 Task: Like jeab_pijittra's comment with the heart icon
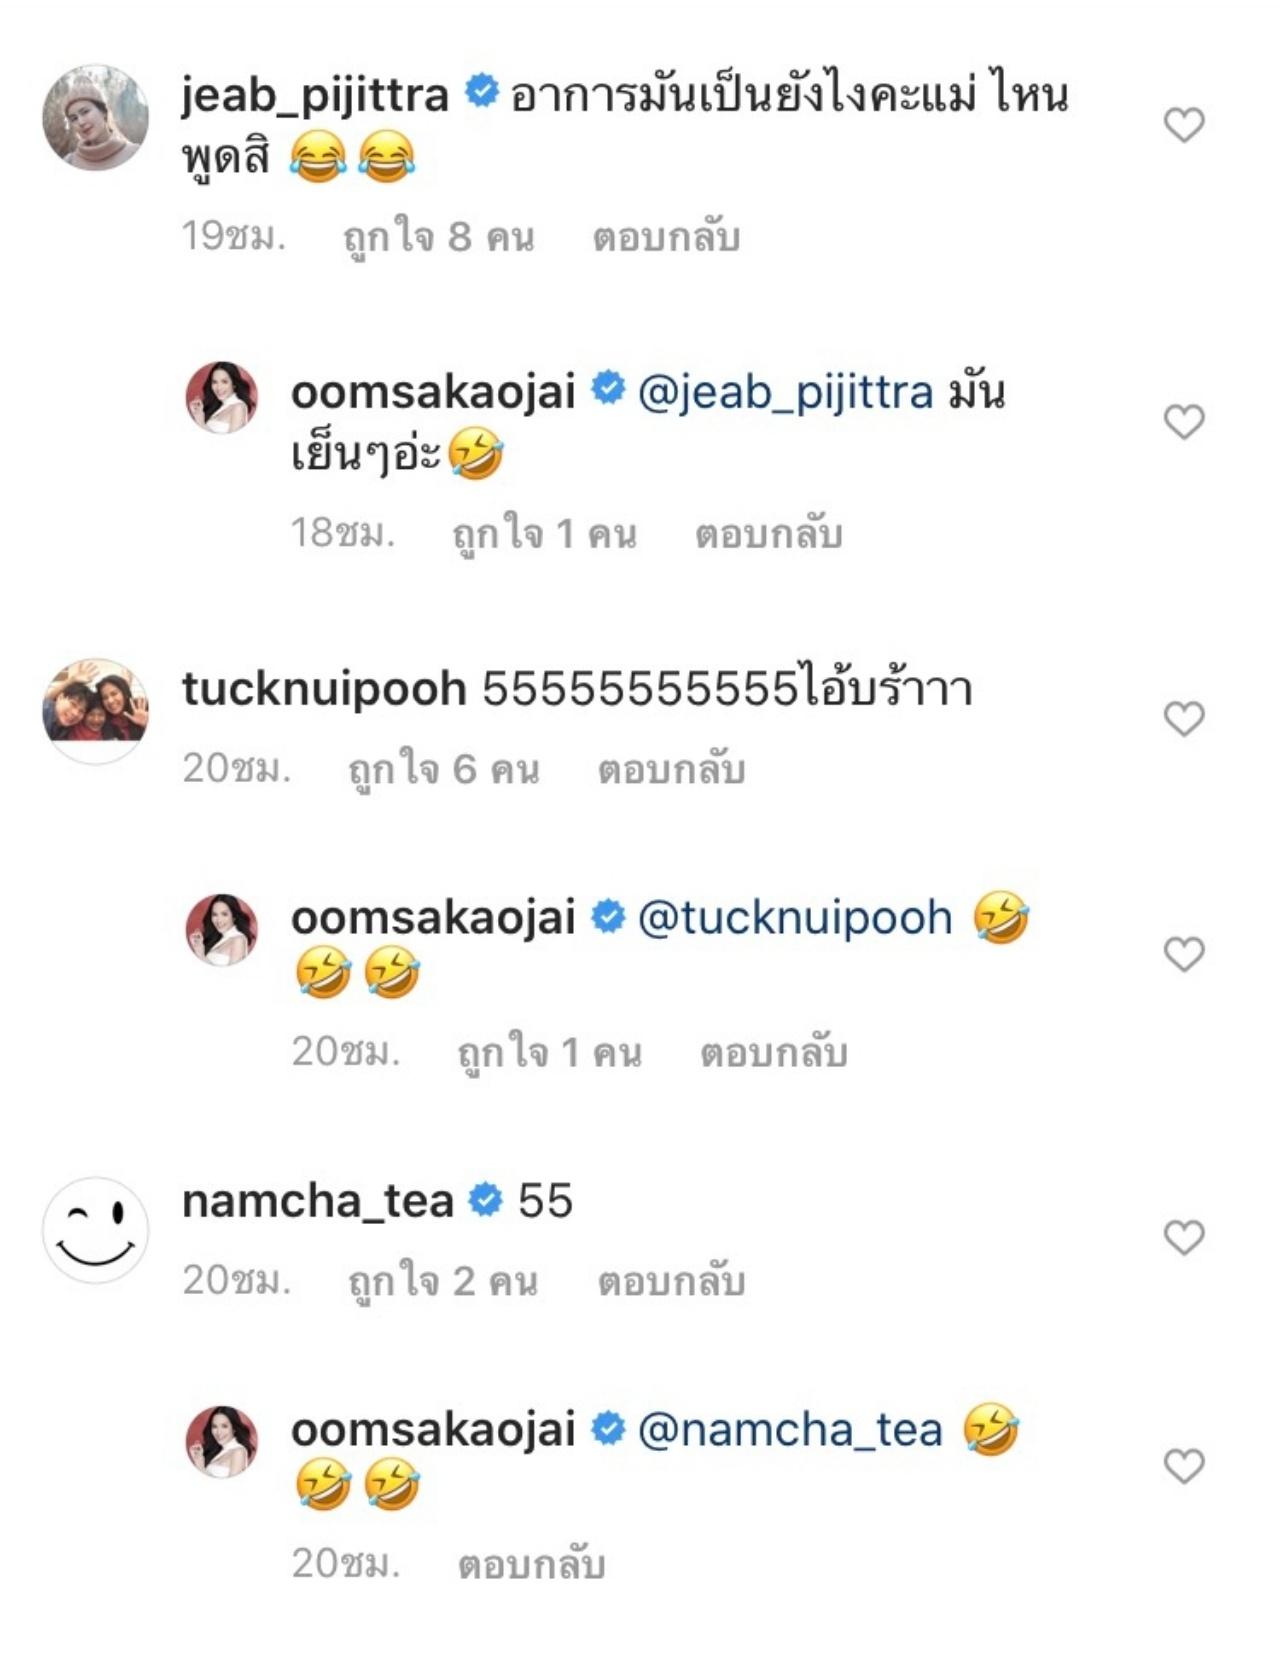(x=1184, y=125)
